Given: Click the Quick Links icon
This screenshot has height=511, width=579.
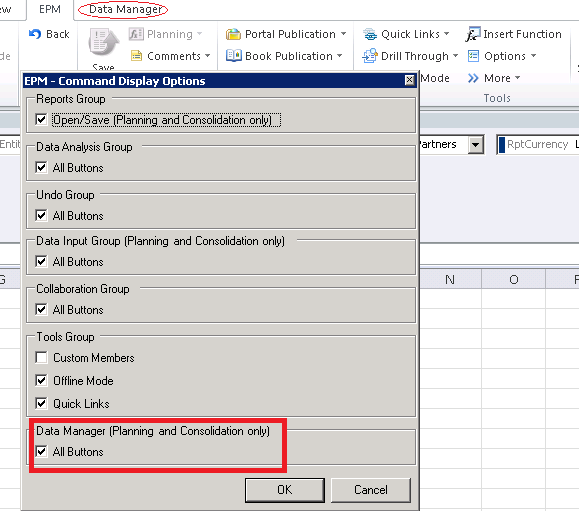Looking at the screenshot, I should pos(370,34).
